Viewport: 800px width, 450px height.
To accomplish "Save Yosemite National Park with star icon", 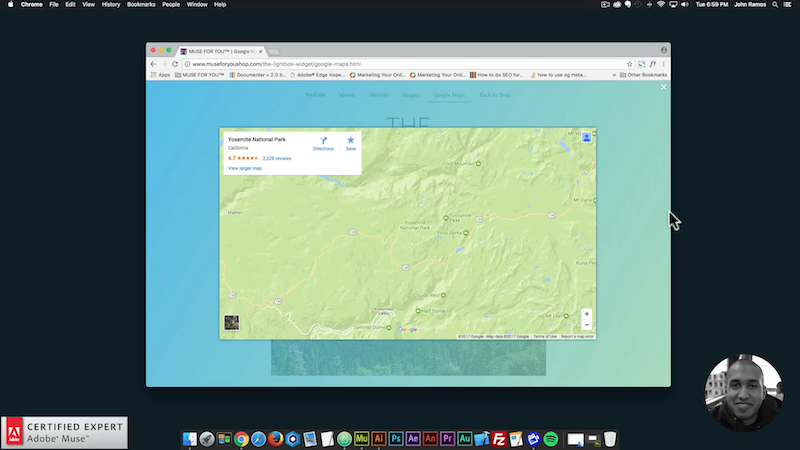I will [x=350, y=140].
